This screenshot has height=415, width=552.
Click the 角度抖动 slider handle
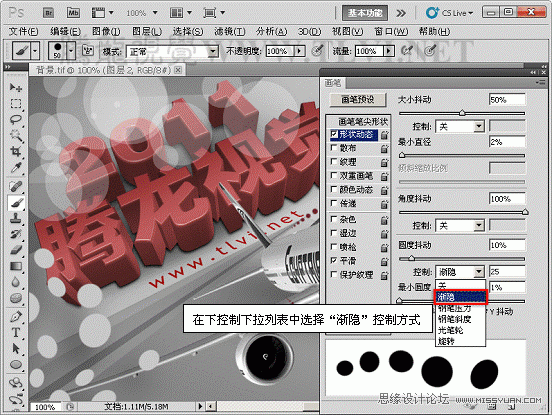click(x=525, y=212)
